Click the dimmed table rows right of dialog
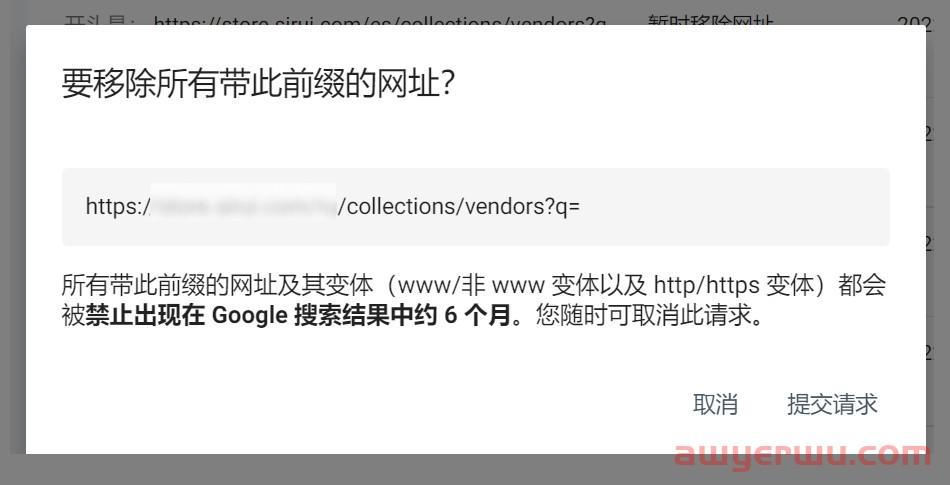The height and width of the screenshot is (485, 950). point(938,242)
